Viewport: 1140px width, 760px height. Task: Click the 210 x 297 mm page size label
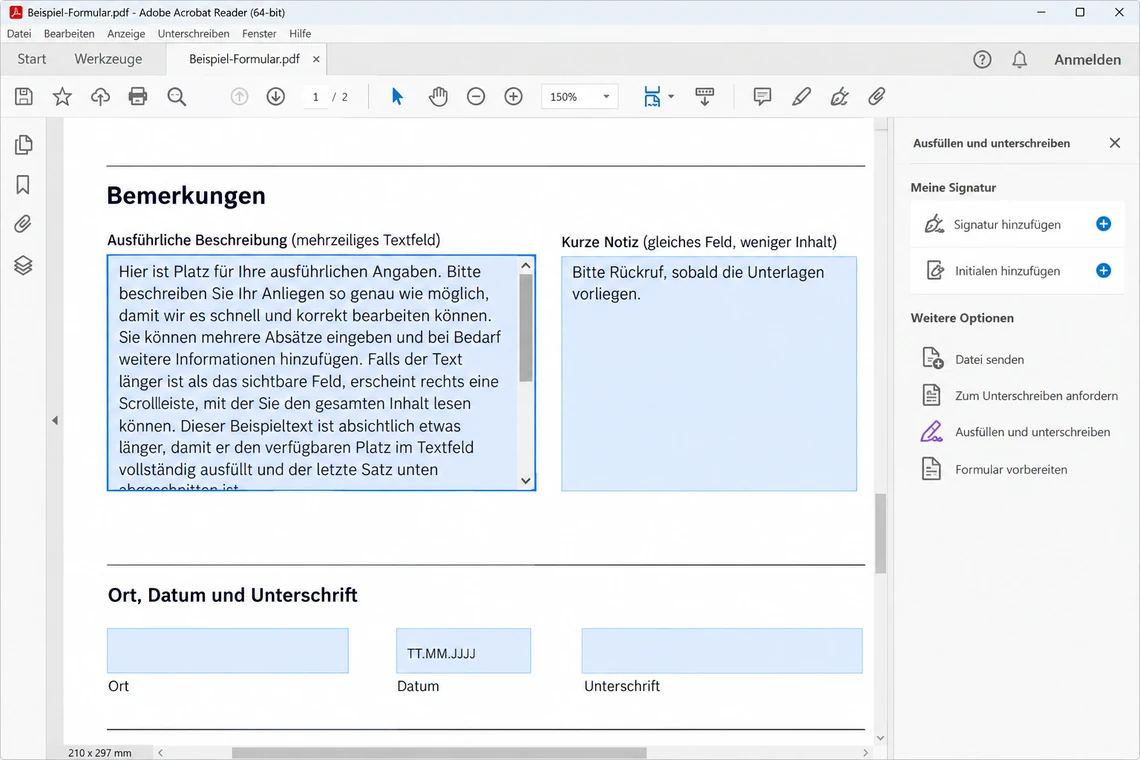100,753
